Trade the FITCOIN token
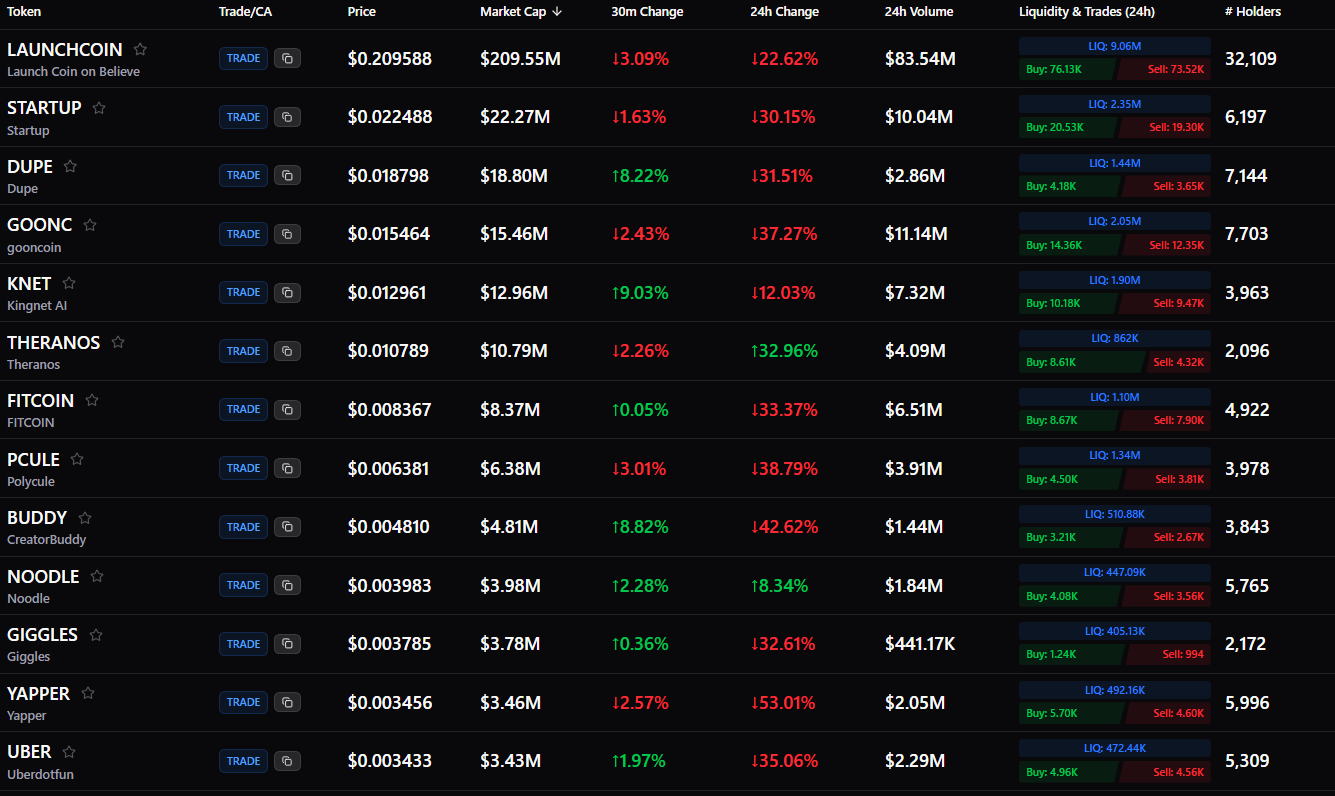Viewport: 1335px width, 796px height. point(243,409)
